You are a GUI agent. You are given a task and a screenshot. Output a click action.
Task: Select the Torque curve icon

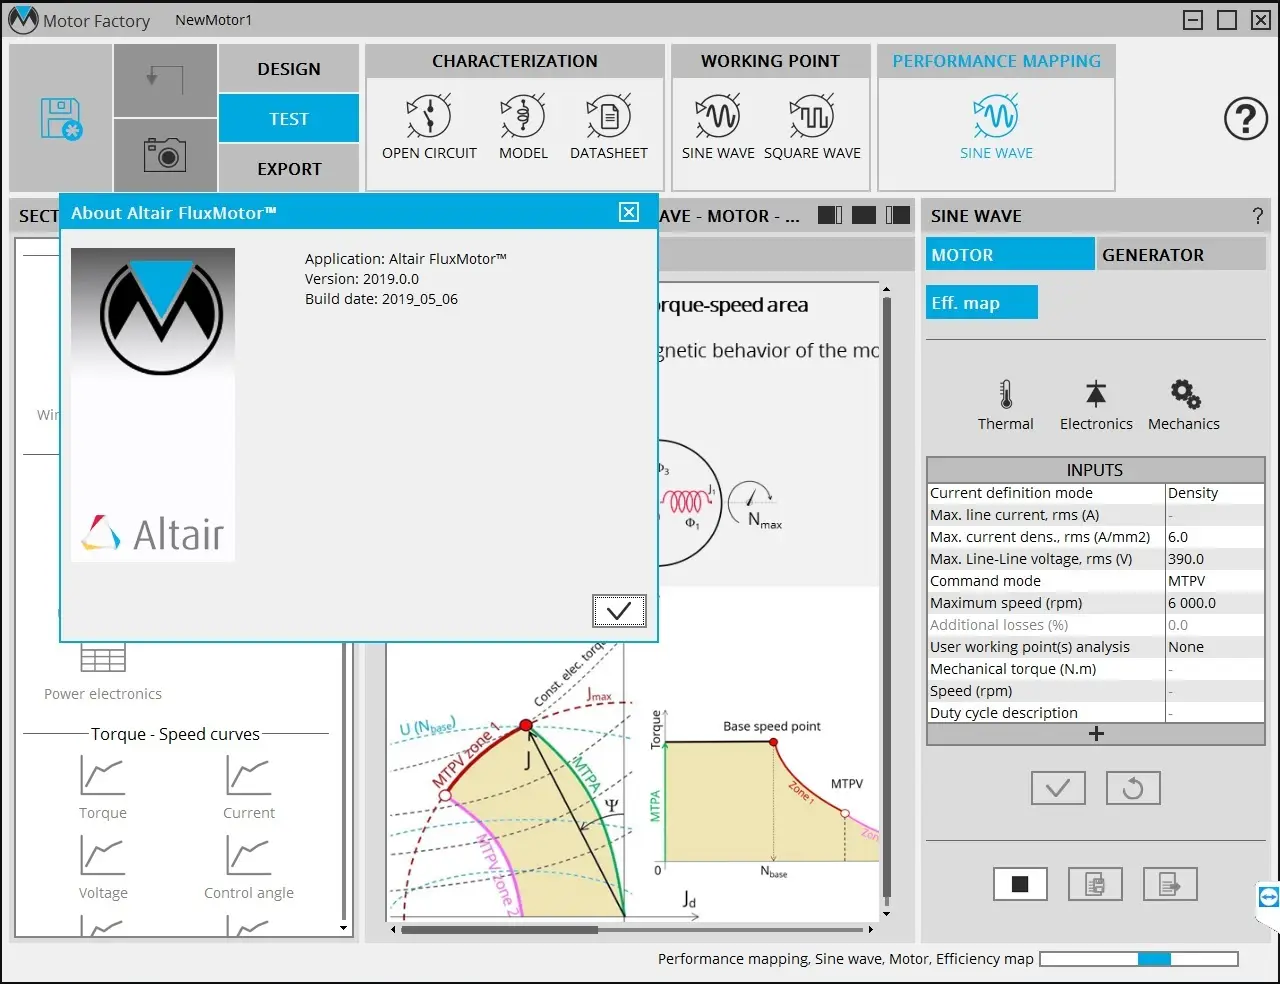click(x=102, y=775)
